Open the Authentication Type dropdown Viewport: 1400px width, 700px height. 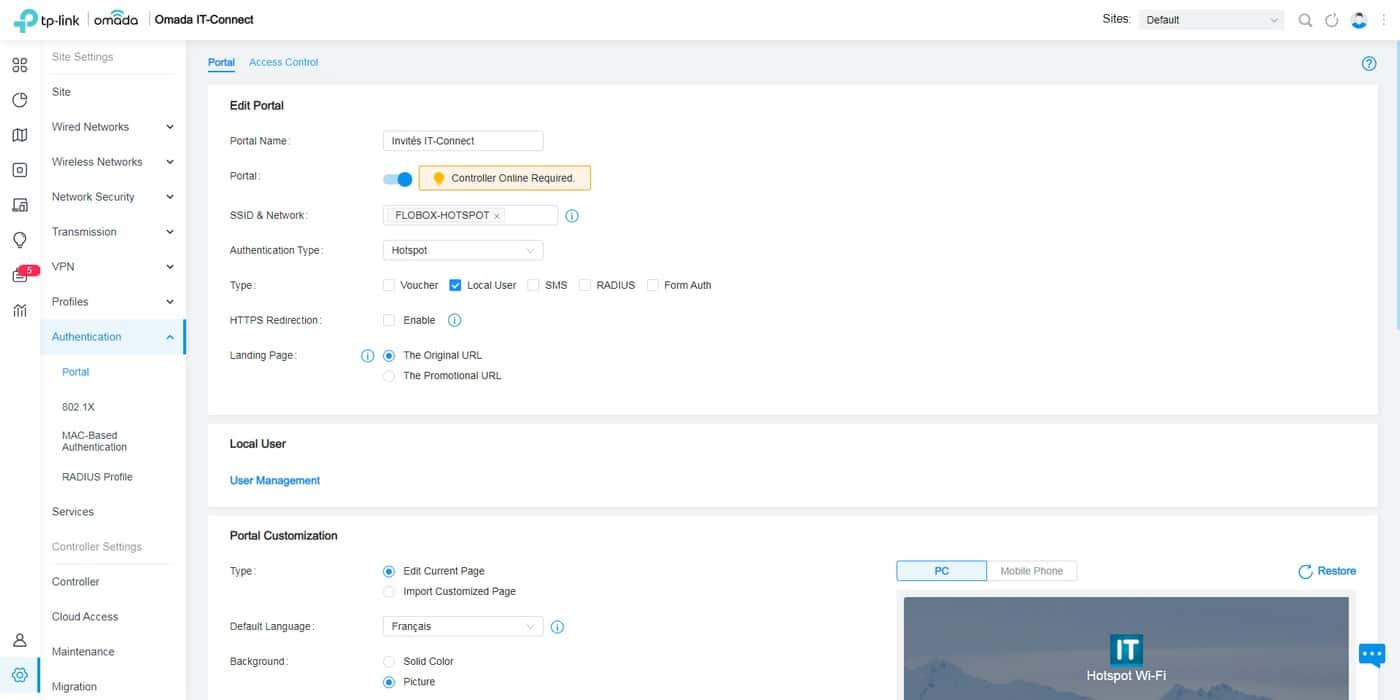coord(463,250)
